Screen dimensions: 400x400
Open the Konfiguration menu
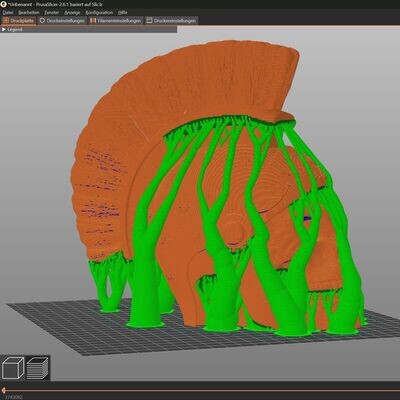(99, 12)
